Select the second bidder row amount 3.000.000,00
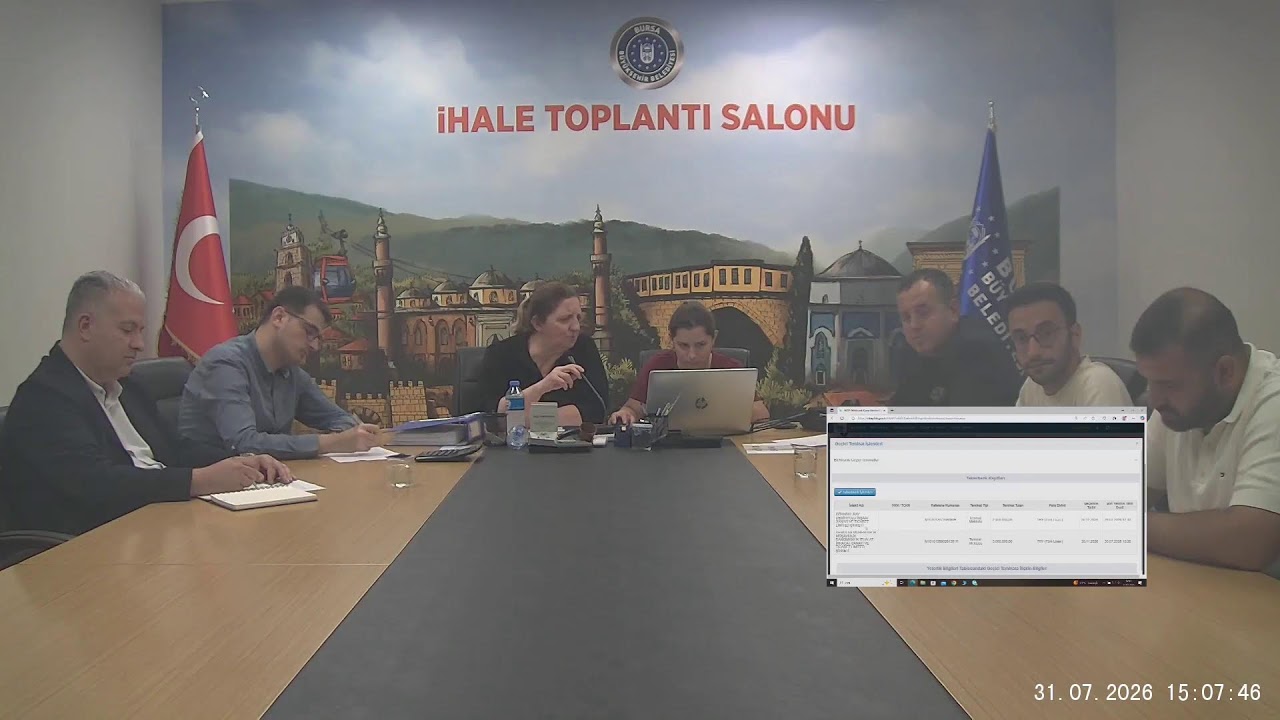The height and width of the screenshot is (720, 1280). [x=1003, y=541]
